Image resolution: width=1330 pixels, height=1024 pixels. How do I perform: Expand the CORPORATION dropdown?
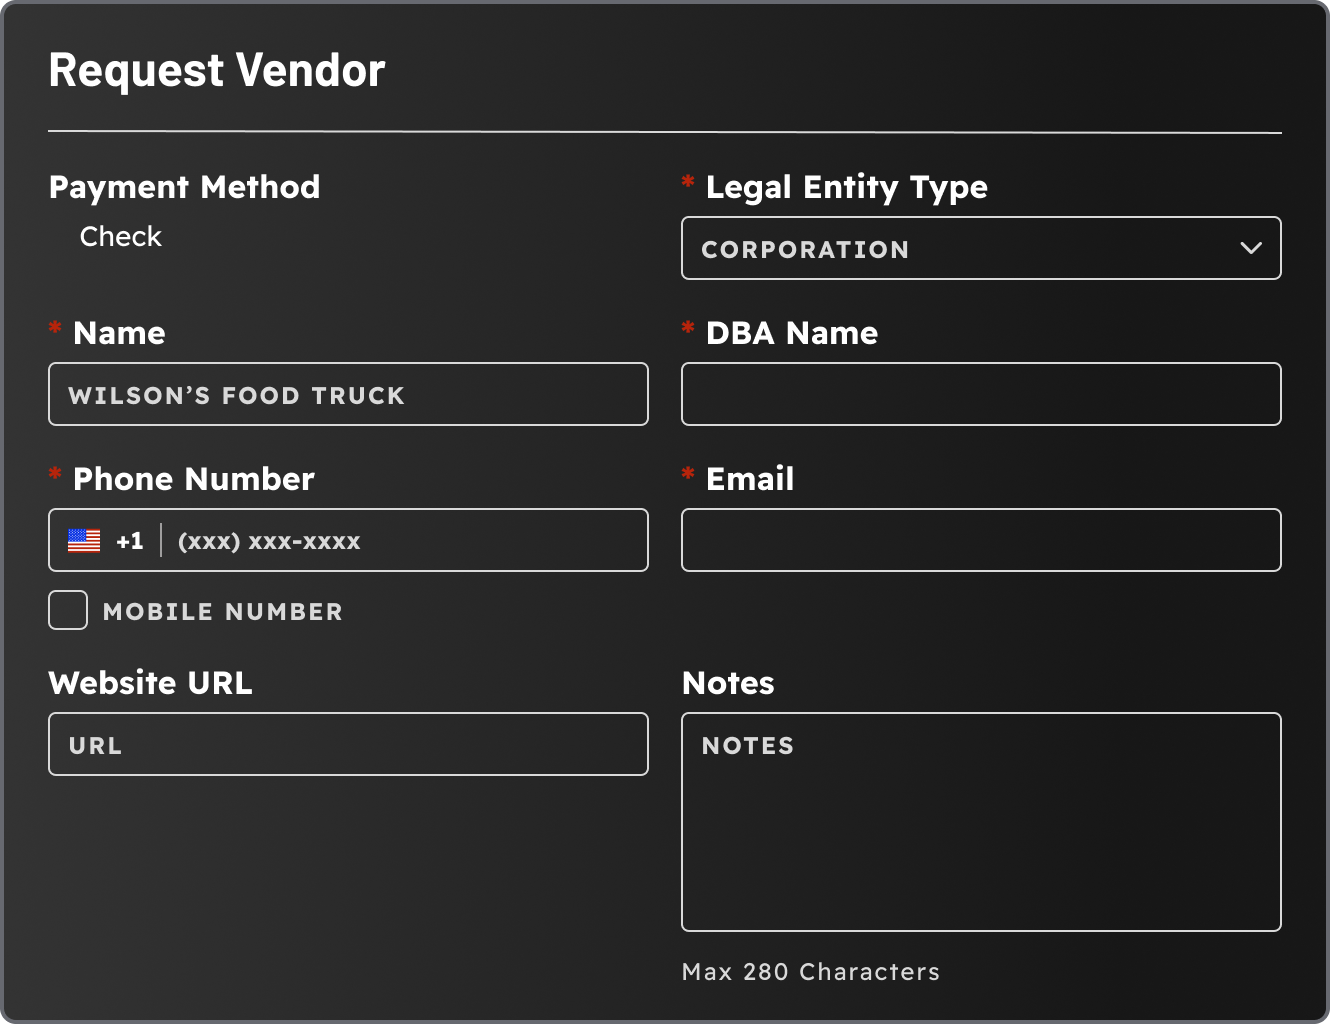(x=980, y=248)
